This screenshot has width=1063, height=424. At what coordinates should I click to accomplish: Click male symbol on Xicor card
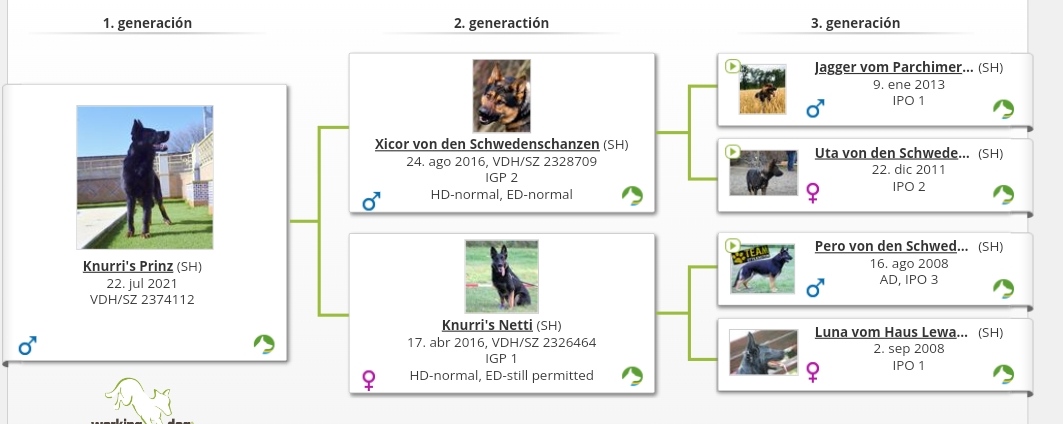pos(371,203)
